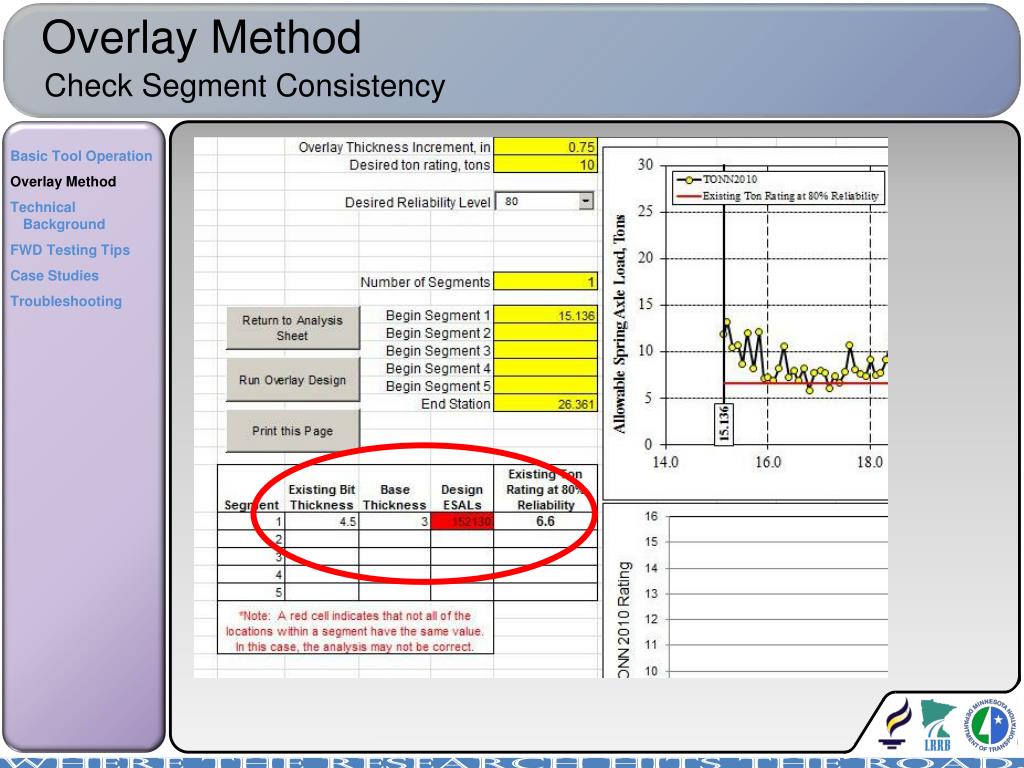Click the Existing Ton Rating value 6.6

[545, 521]
